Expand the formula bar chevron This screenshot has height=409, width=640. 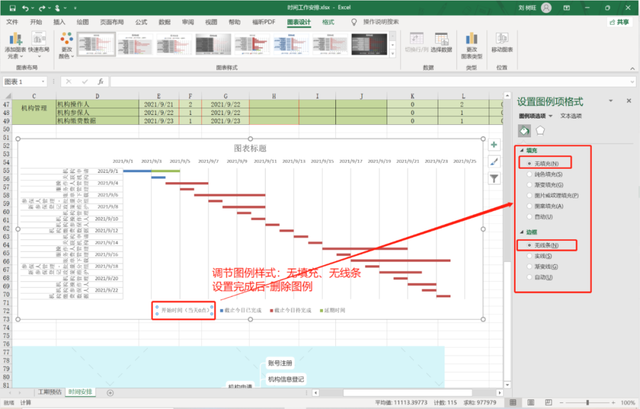(x=632, y=82)
